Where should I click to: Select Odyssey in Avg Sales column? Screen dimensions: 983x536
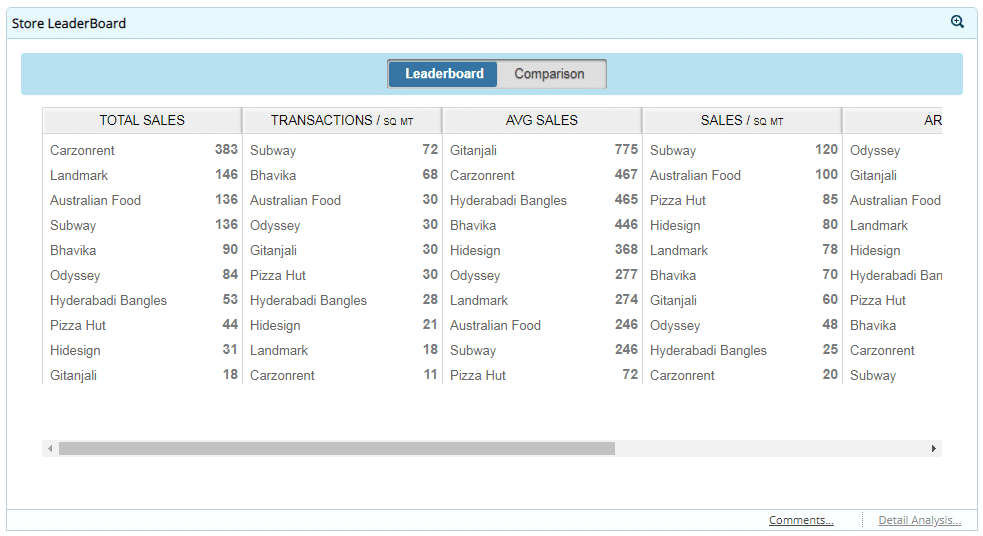click(x=475, y=276)
